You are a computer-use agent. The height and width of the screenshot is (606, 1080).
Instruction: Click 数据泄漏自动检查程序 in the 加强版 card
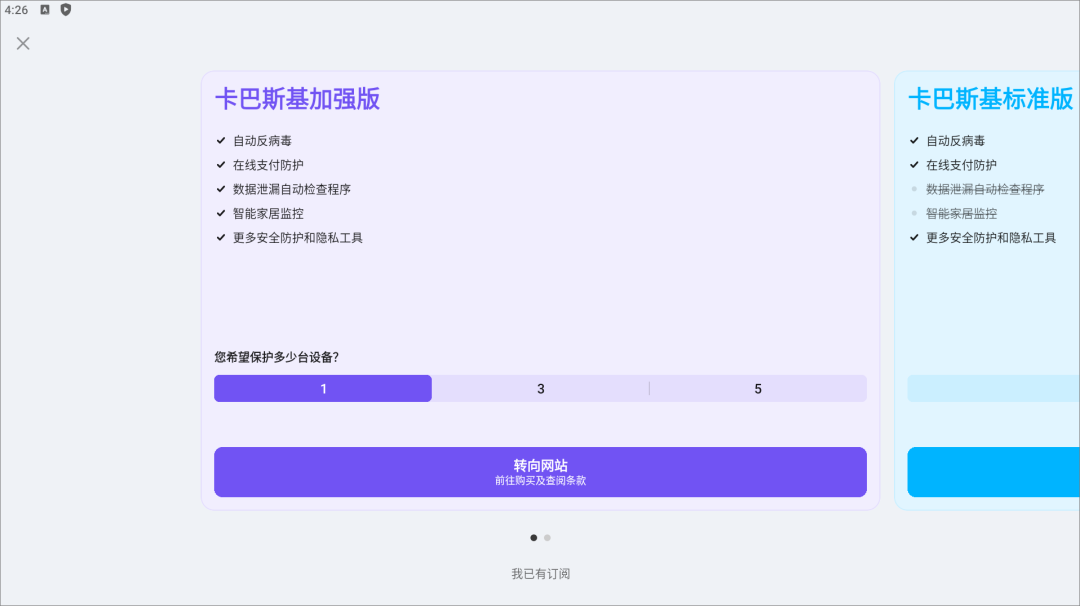pyautogui.click(x=292, y=189)
